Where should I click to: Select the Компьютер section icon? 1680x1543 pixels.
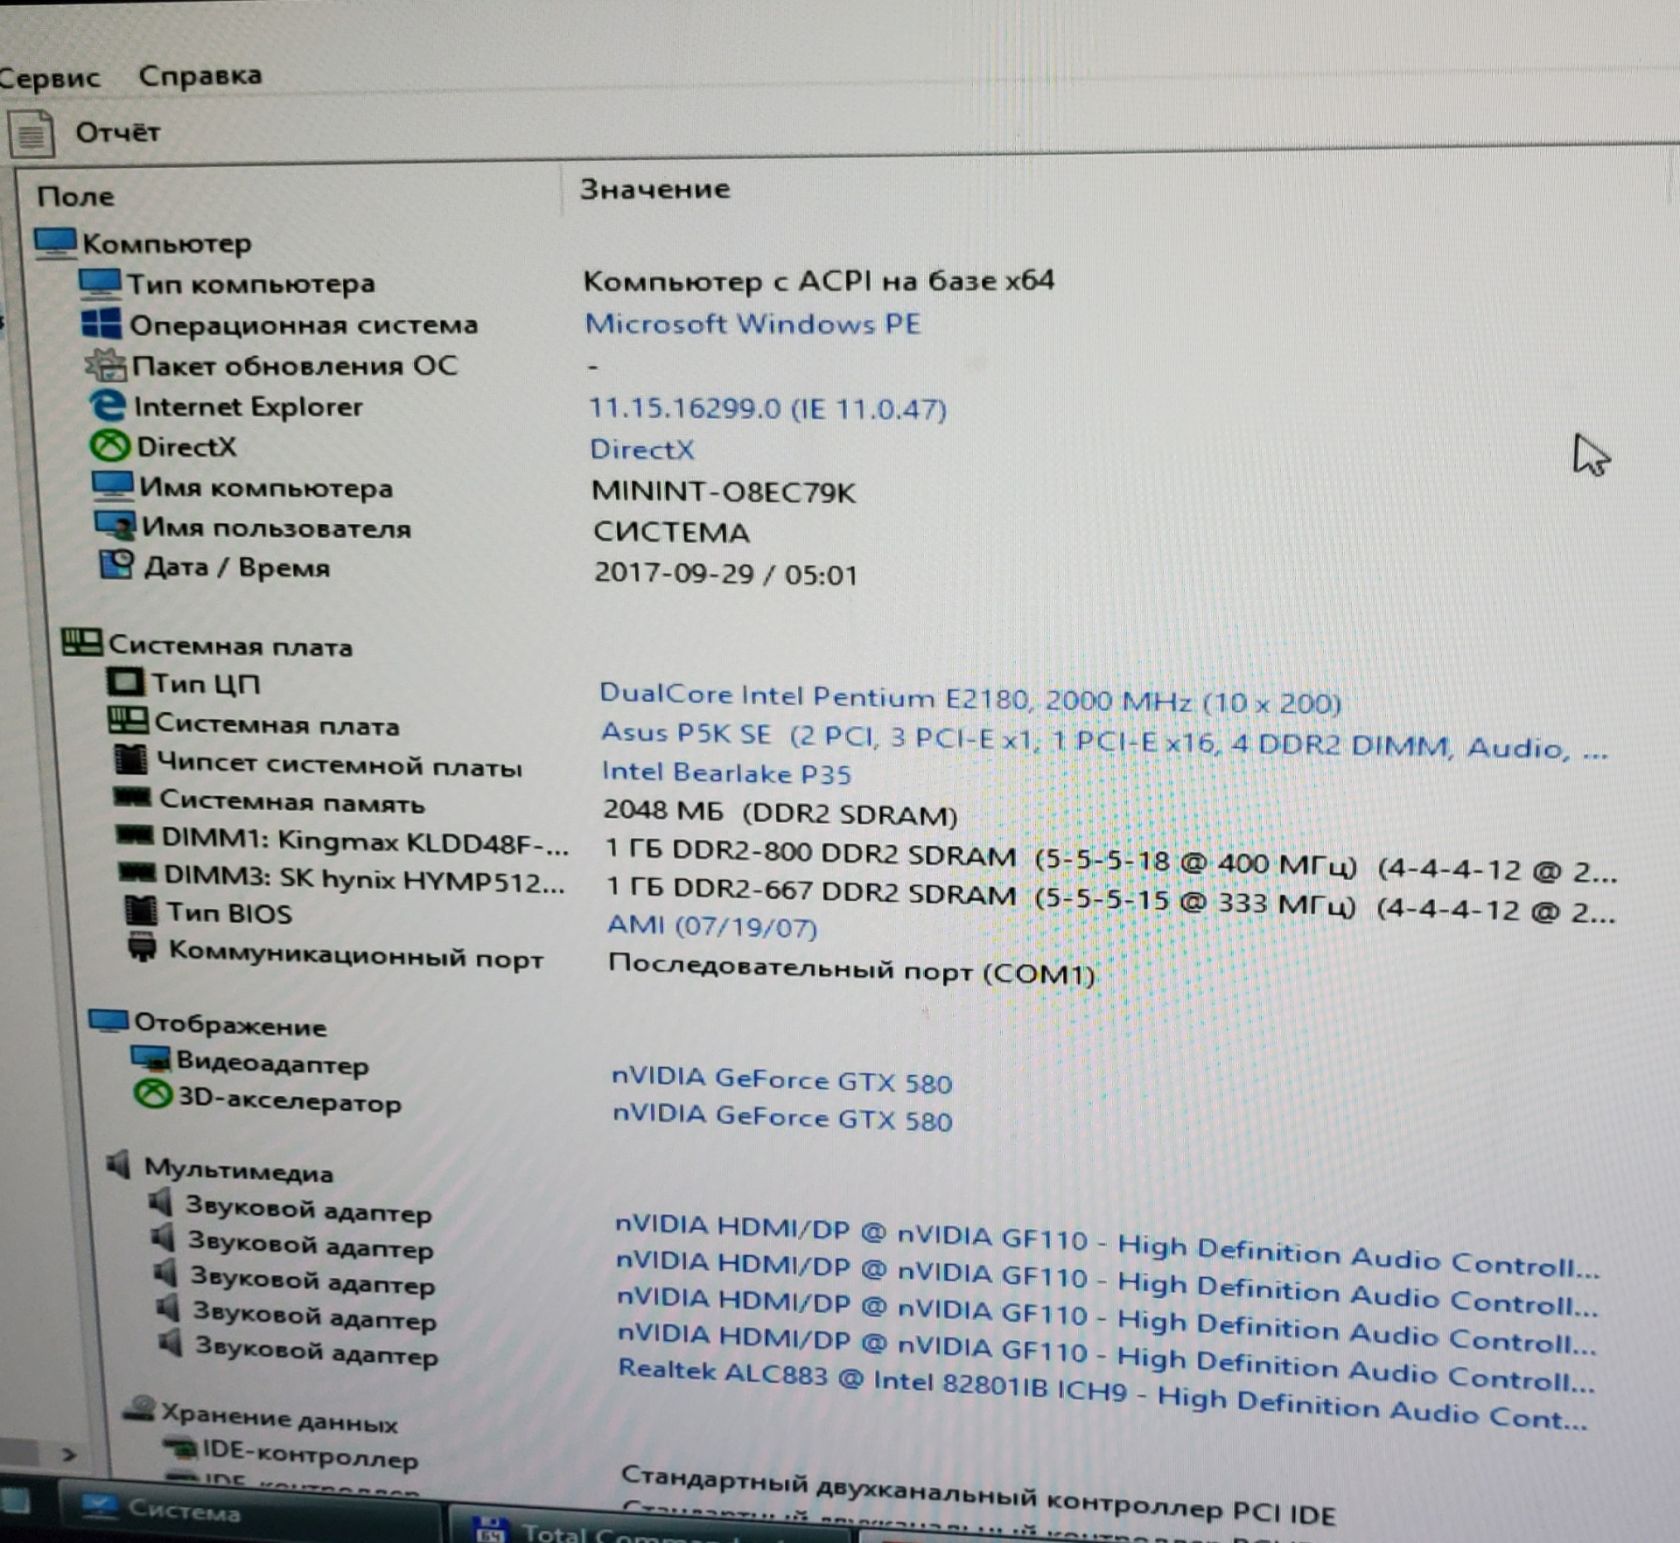(x=55, y=242)
